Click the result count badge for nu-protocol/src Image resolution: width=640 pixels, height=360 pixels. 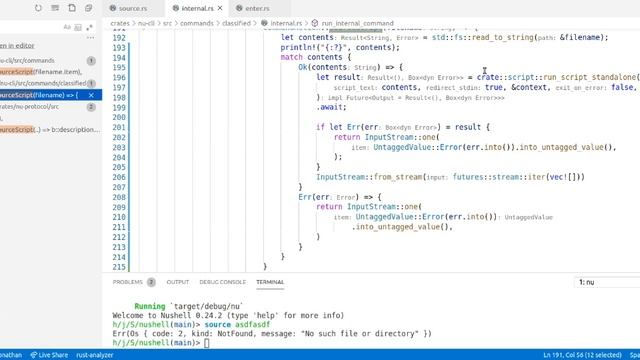coord(91,107)
